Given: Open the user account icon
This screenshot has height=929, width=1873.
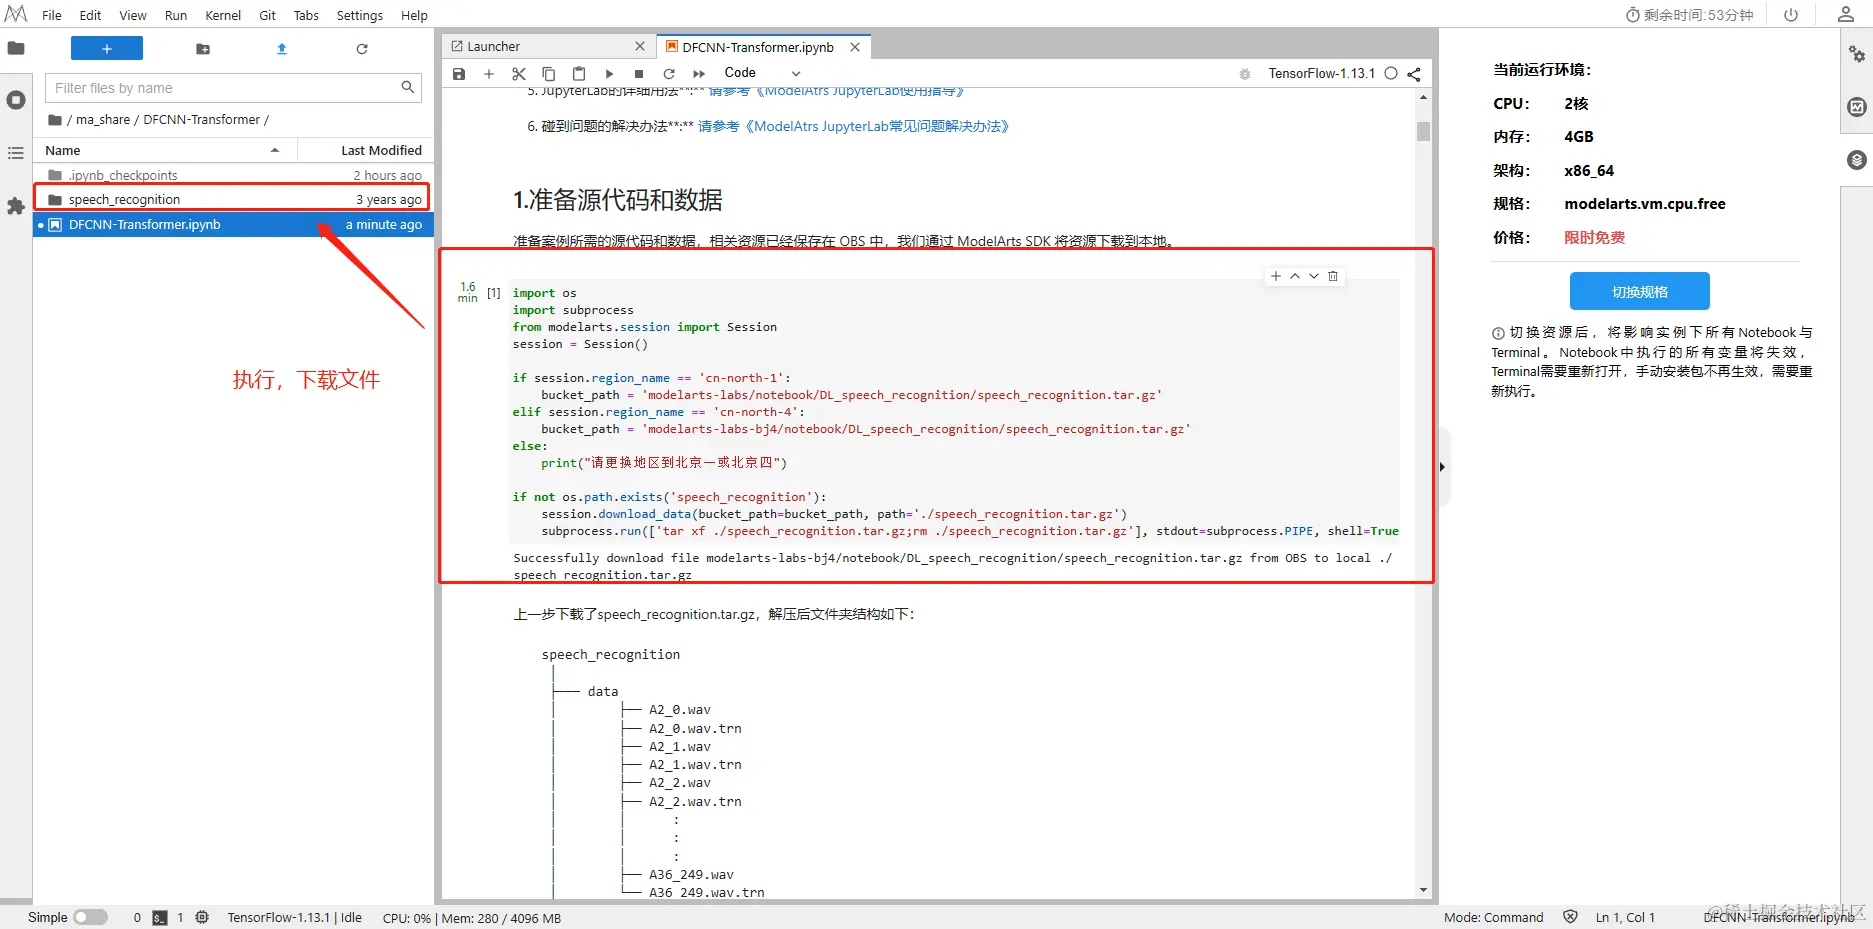Looking at the screenshot, I should click(x=1846, y=14).
